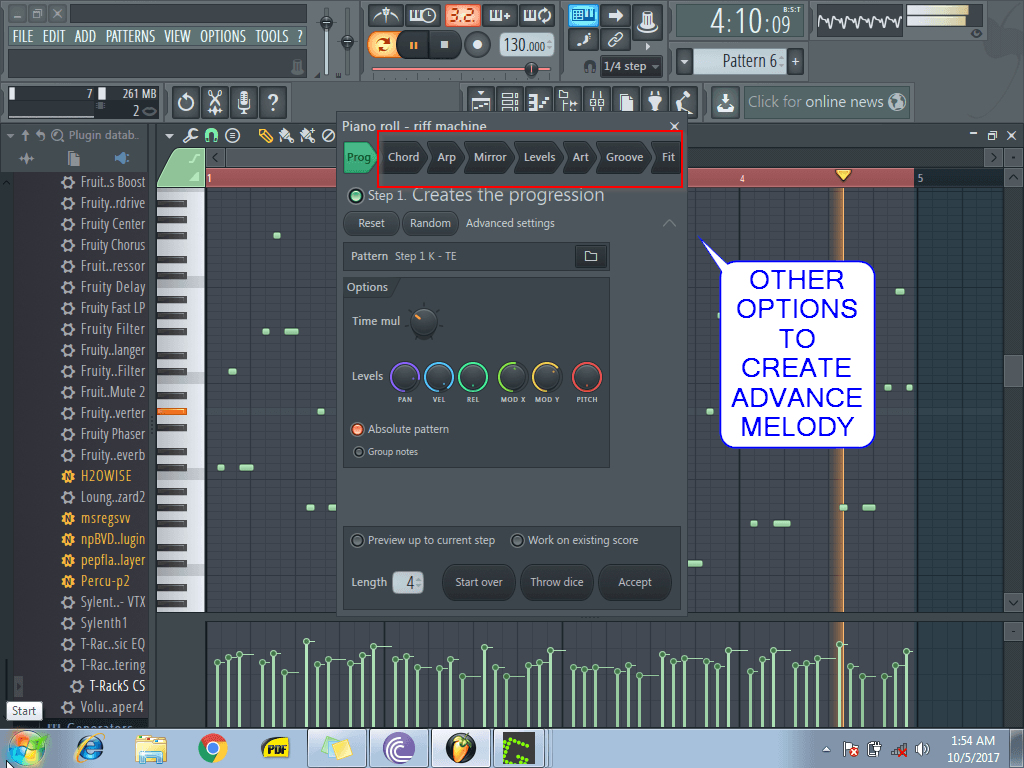The width and height of the screenshot is (1024, 768).
Task: Collapse Advanced settings chevron
Action: point(669,223)
